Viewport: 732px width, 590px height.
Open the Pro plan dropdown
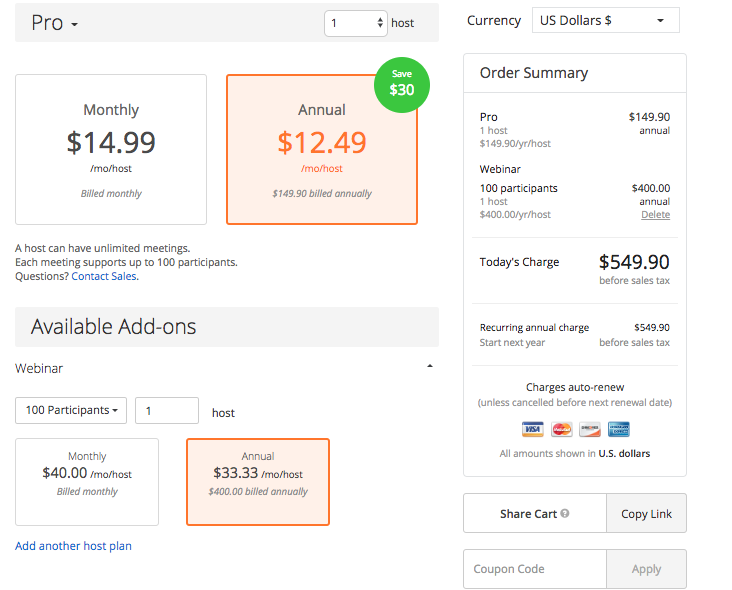coord(54,23)
